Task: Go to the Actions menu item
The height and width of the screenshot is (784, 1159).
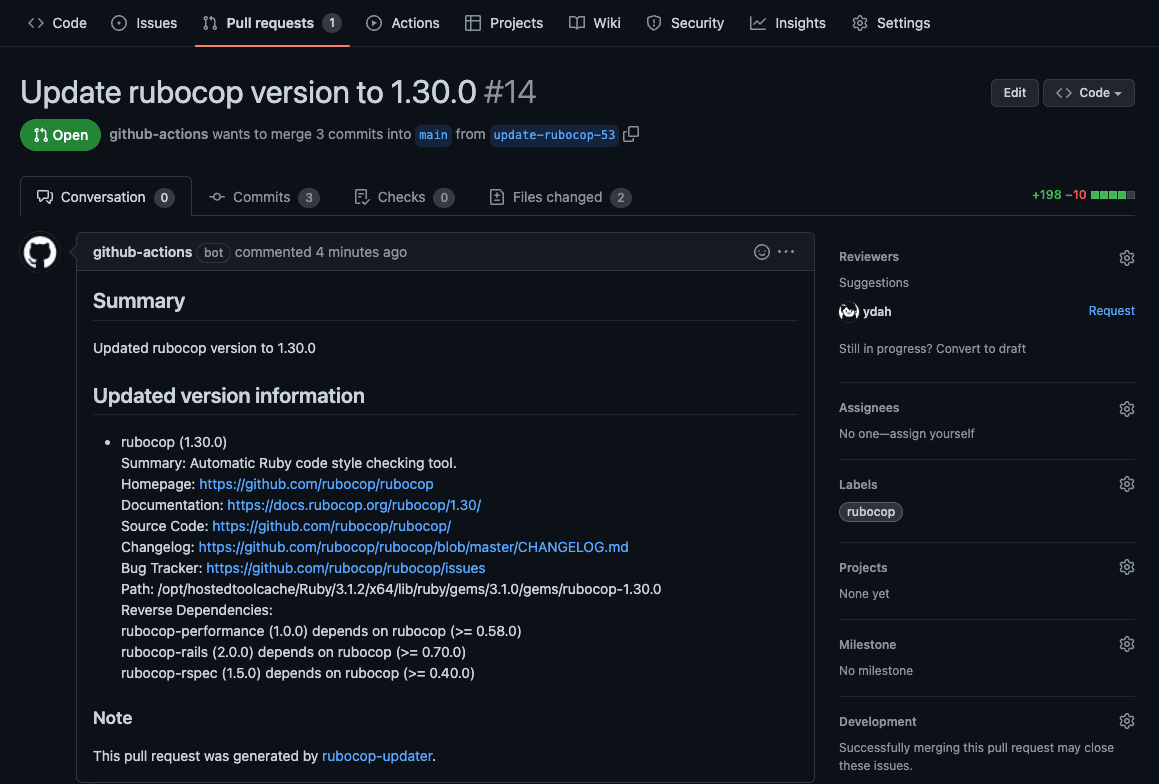Action: (403, 23)
